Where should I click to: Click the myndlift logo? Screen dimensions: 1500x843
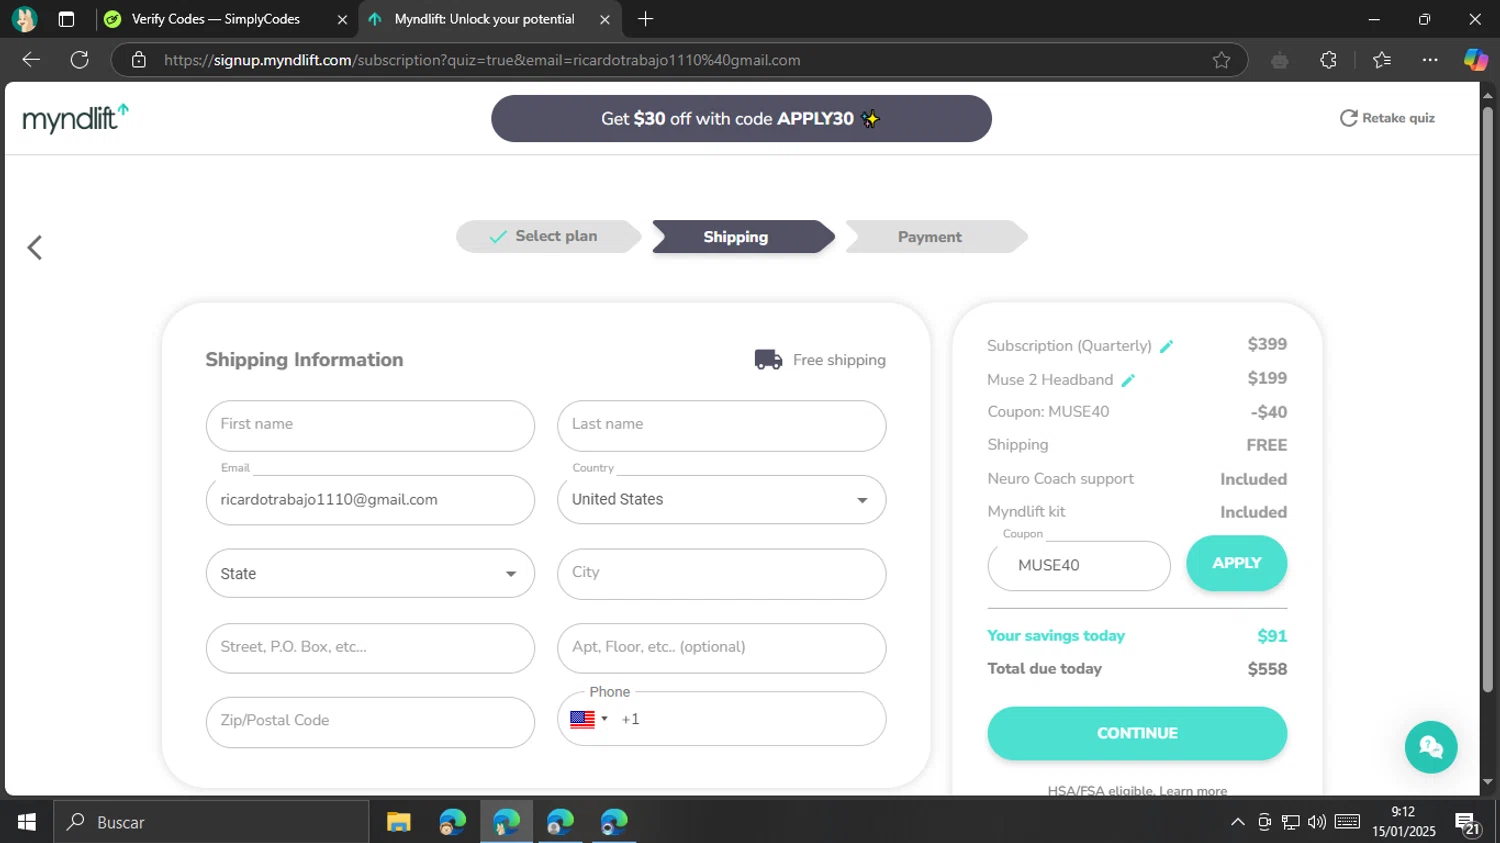pos(76,118)
